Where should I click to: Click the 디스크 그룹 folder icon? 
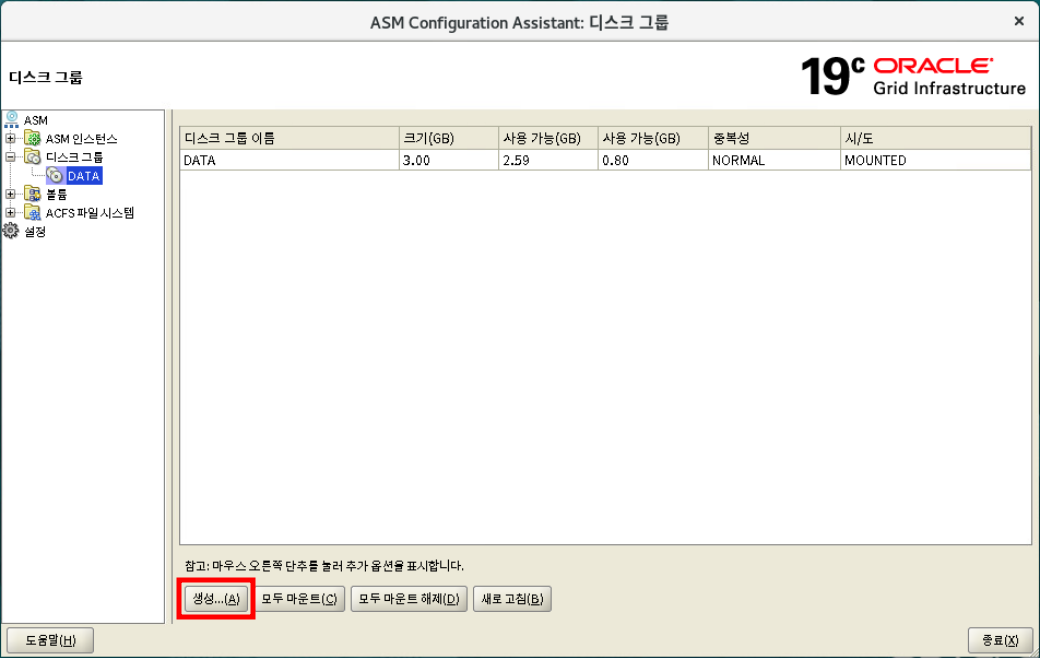click(x=32, y=157)
